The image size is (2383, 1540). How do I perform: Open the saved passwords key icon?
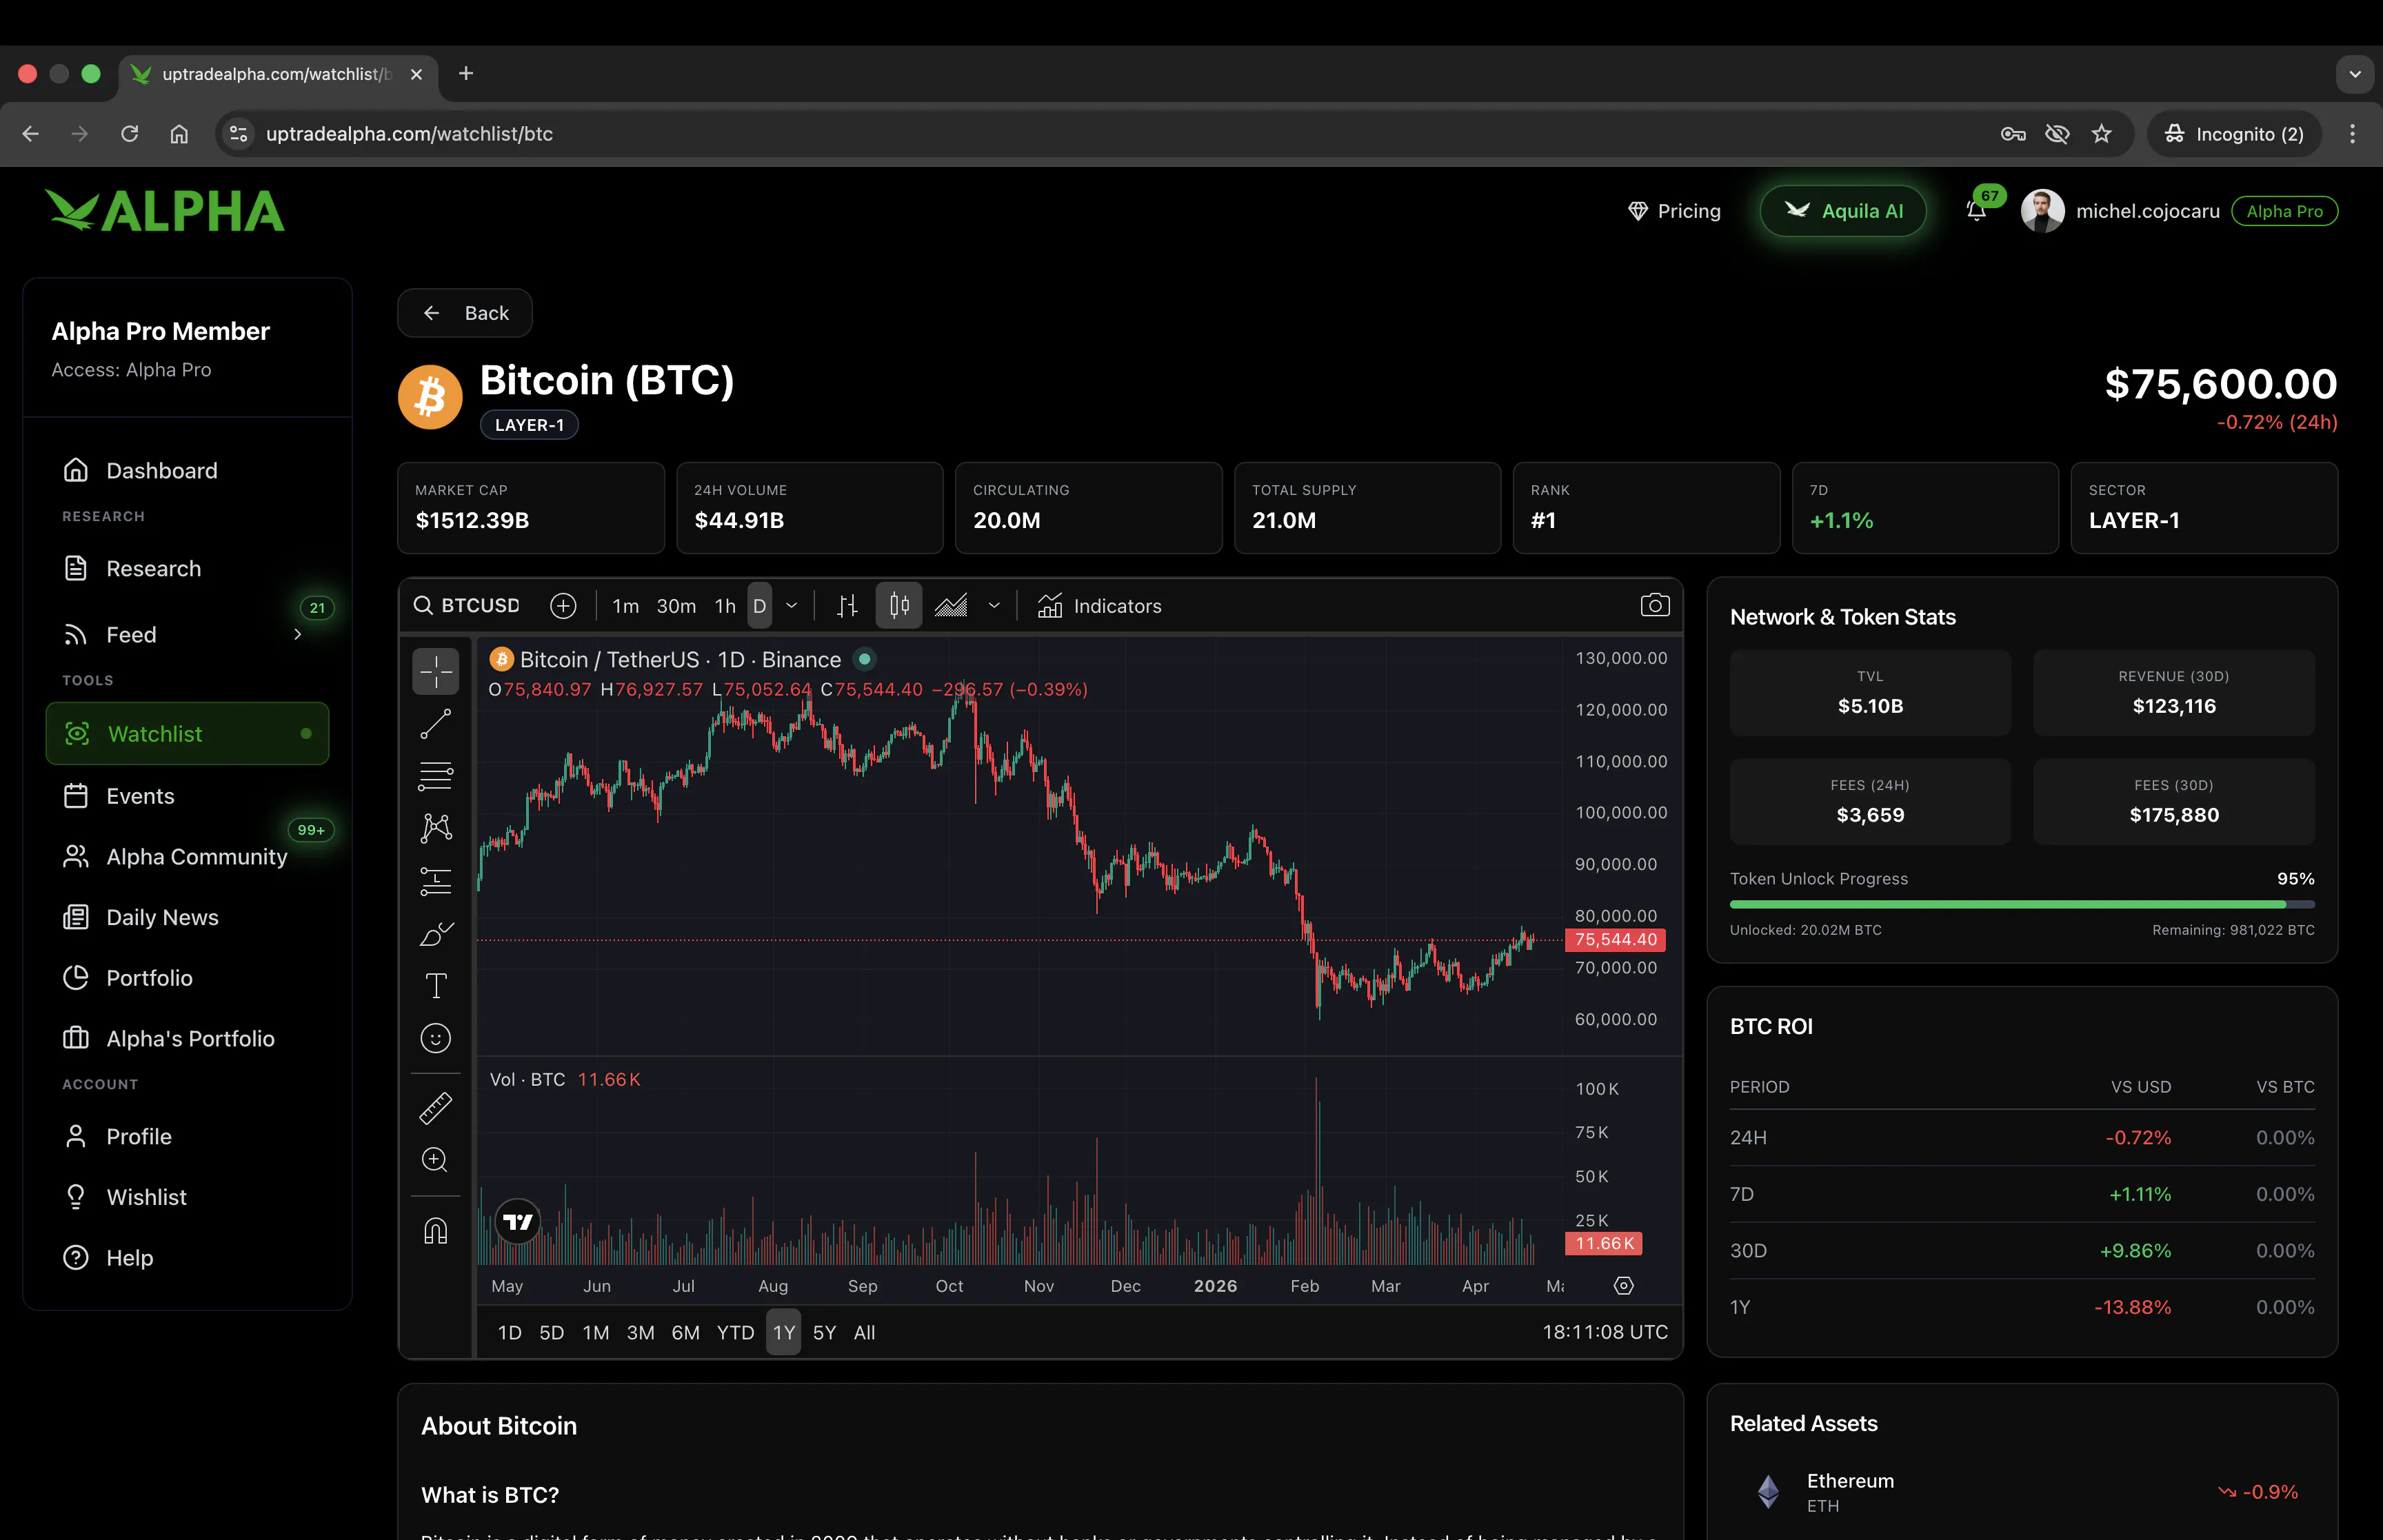[2012, 134]
